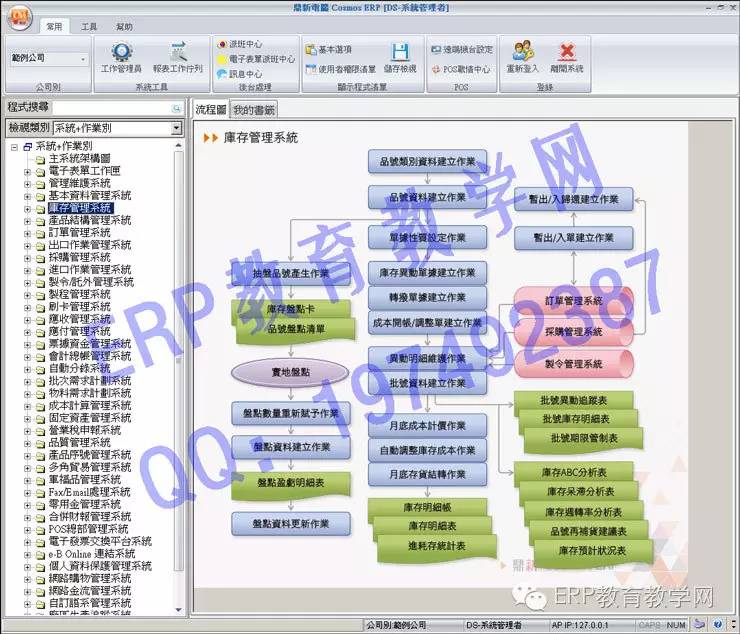Open the round application logo menu
Image resolution: width=740 pixels, height=634 pixels.
(x=20, y=14)
